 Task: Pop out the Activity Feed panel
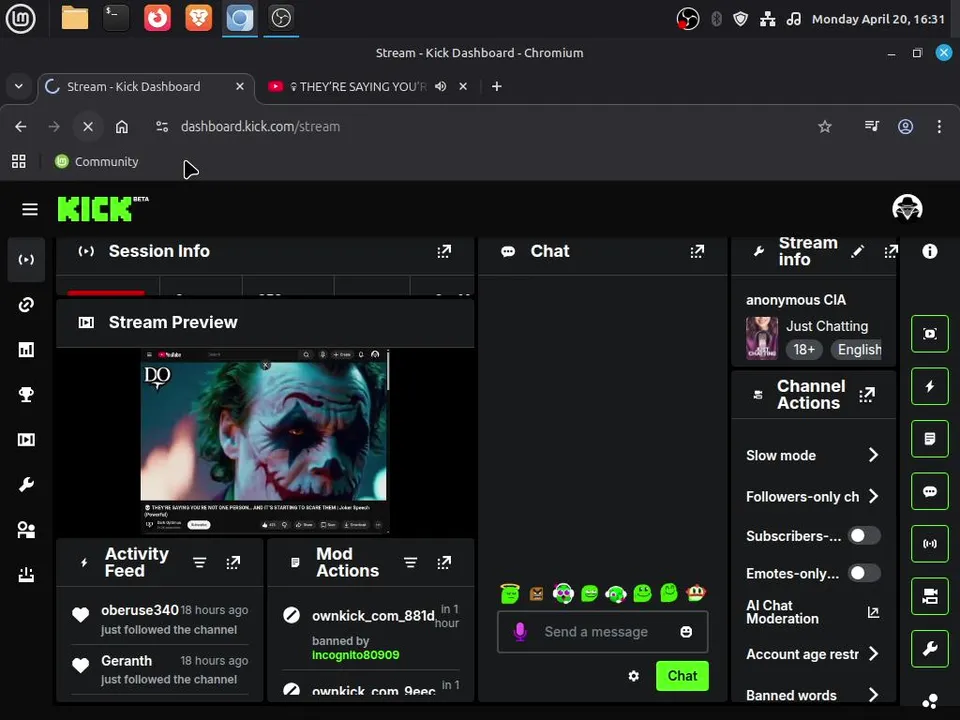point(233,563)
